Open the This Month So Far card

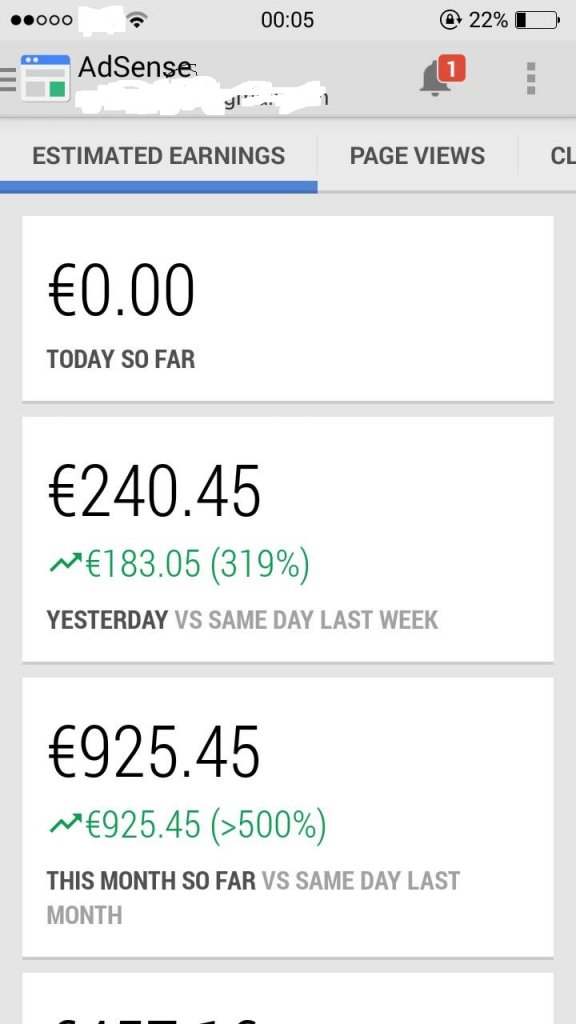click(x=288, y=816)
